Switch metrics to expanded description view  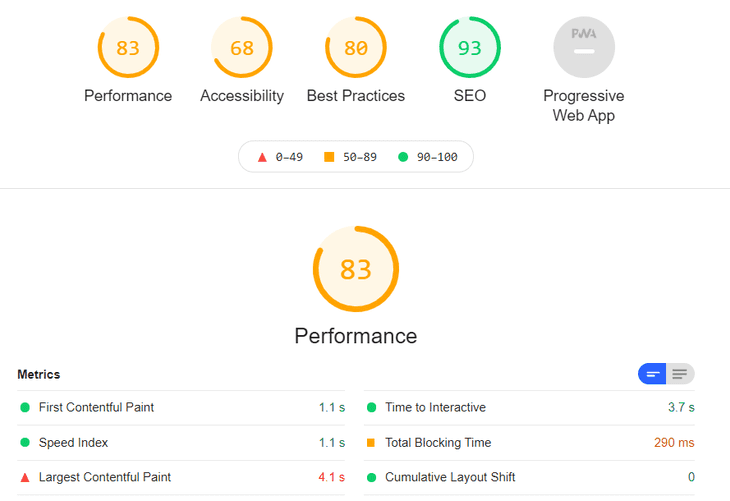coord(680,374)
